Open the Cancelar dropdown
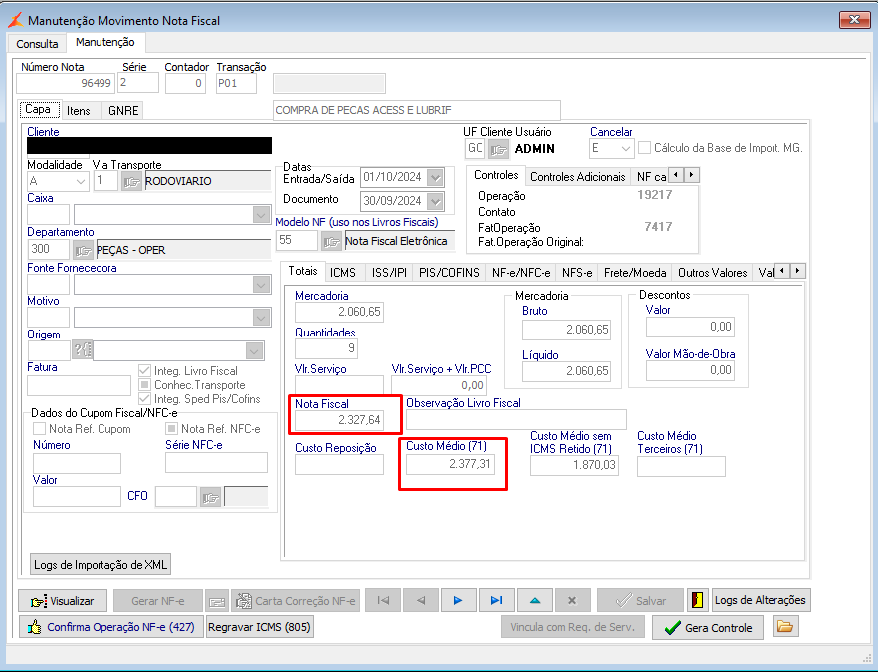This screenshot has height=672, width=878. tap(625, 148)
